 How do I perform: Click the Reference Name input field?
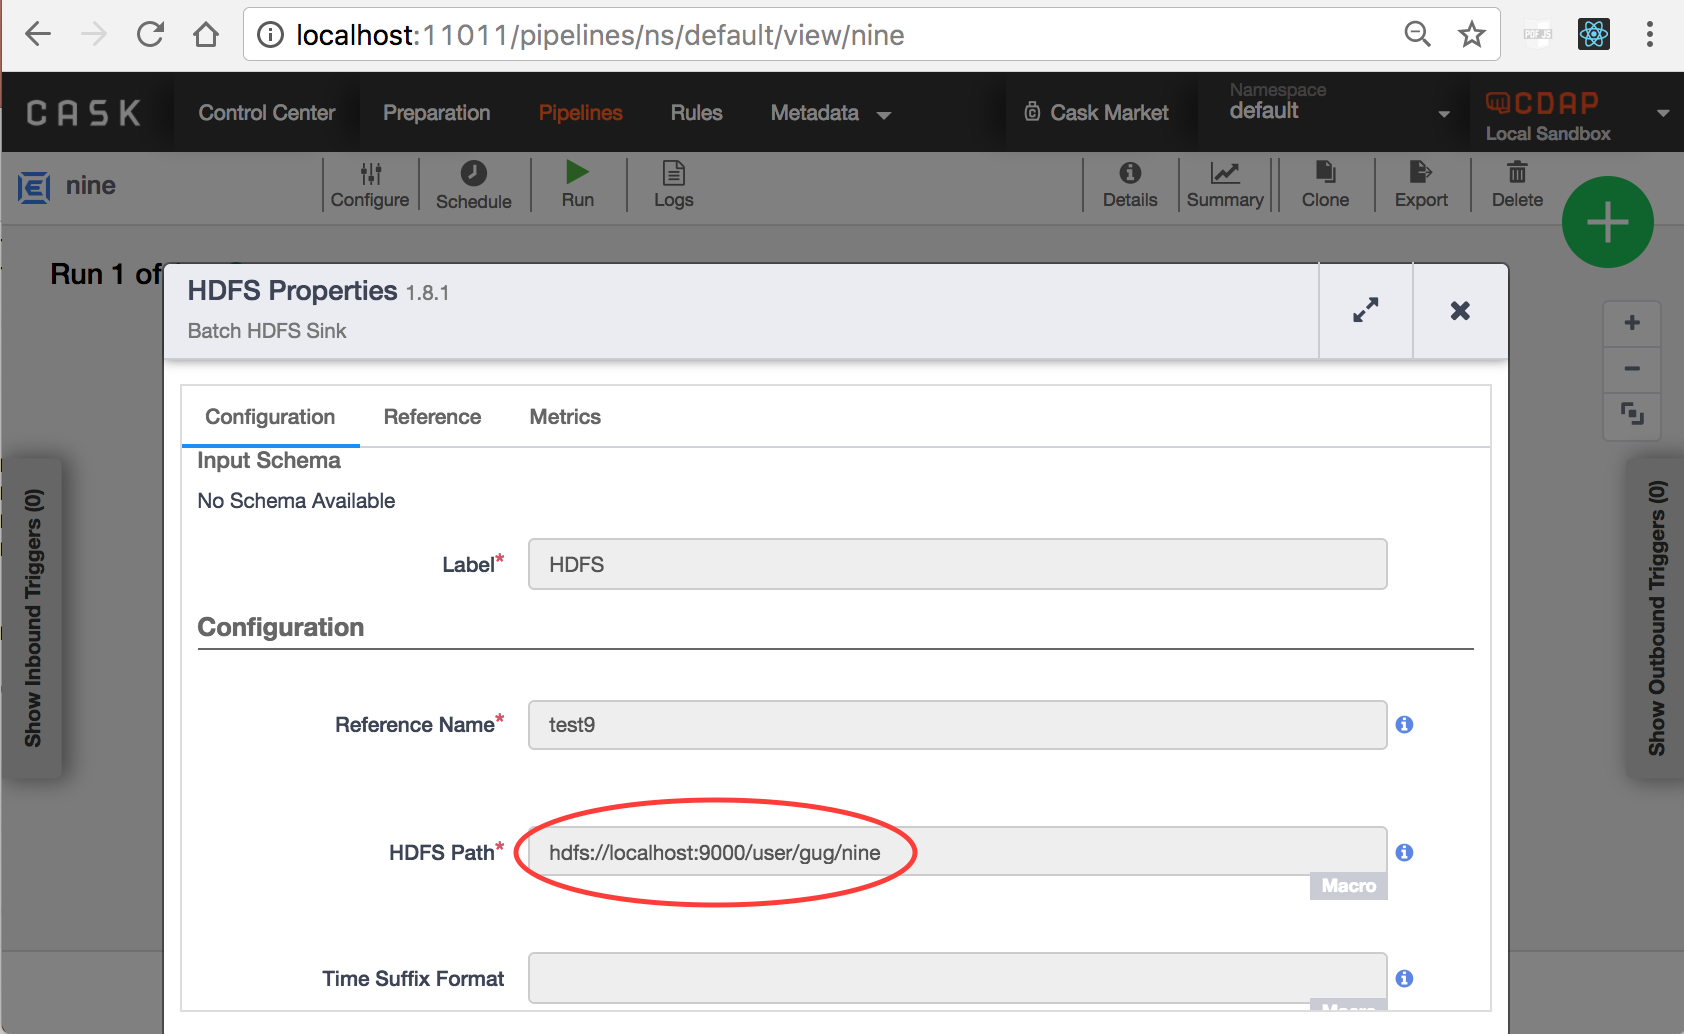click(x=958, y=725)
